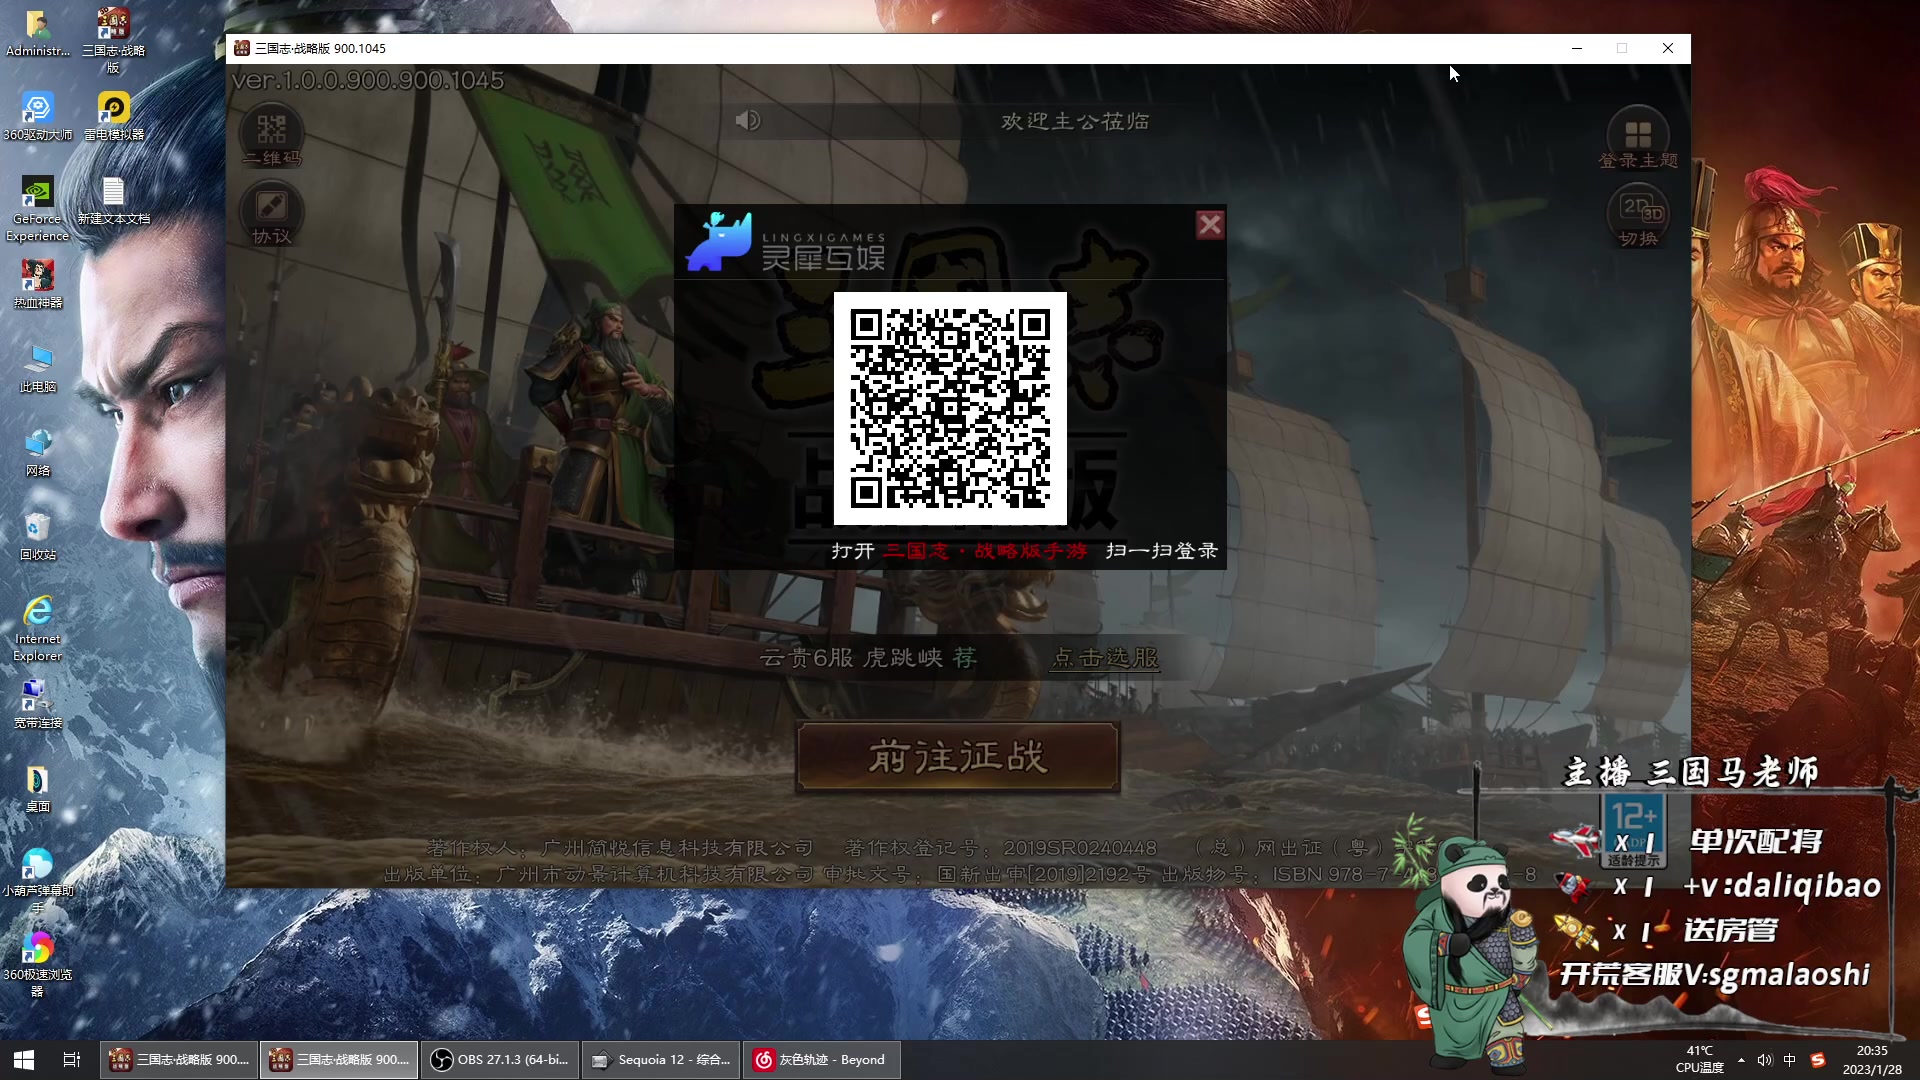Viewport: 1920px width, 1080px height.
Task: Open the 二维码 QR code login icon
Action: [x=271, y=135]
